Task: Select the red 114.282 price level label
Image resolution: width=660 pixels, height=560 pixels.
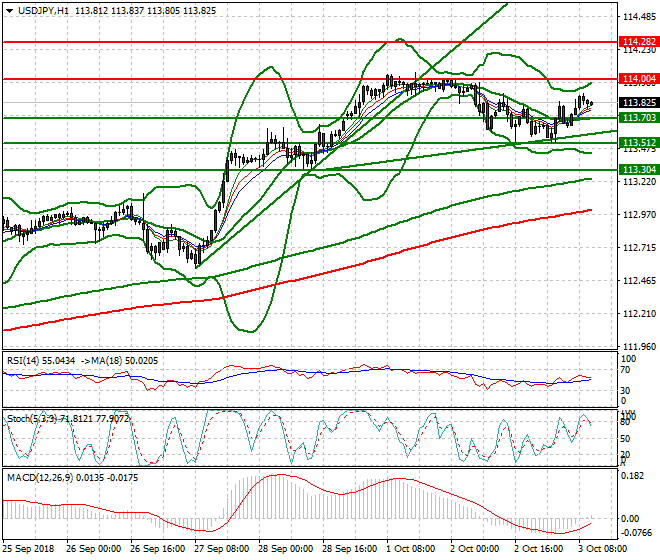Action: 639,42
